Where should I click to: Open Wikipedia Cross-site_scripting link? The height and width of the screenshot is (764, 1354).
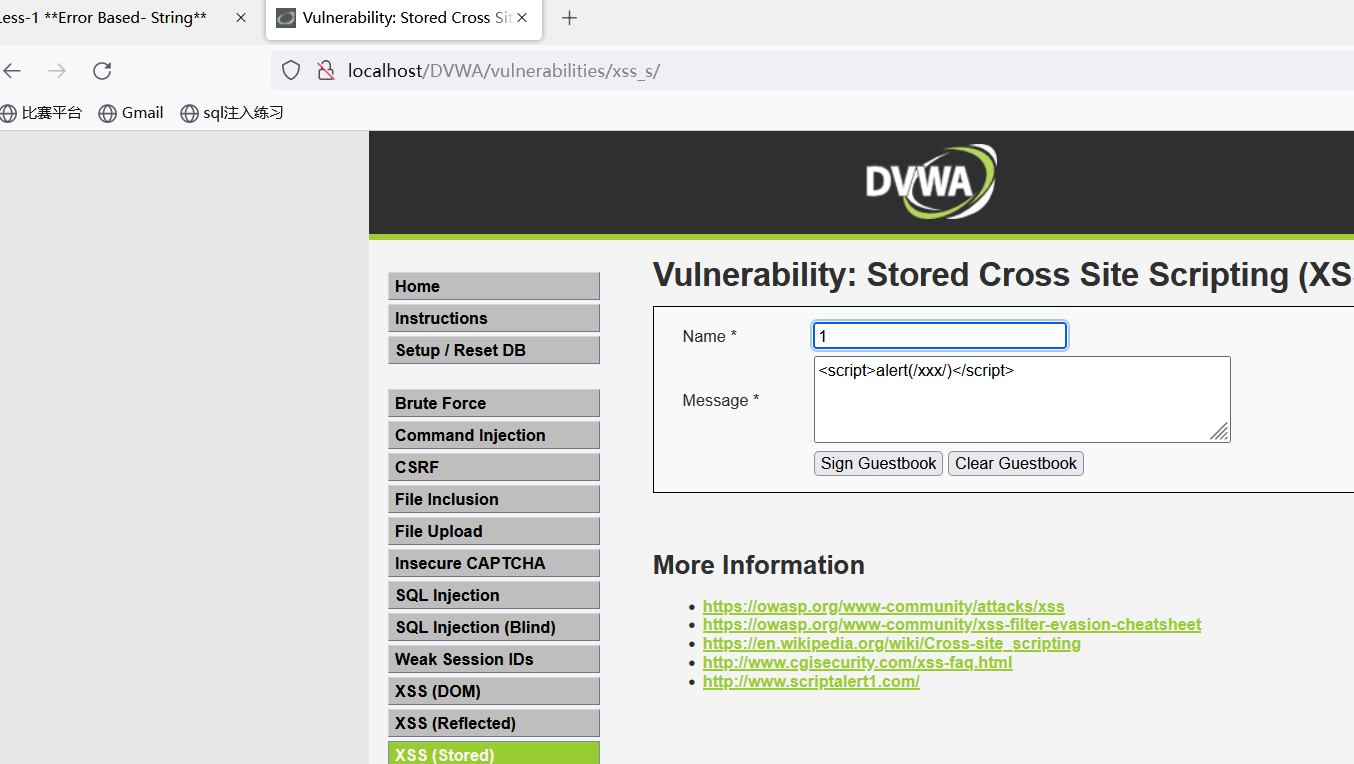pos(892,644)
